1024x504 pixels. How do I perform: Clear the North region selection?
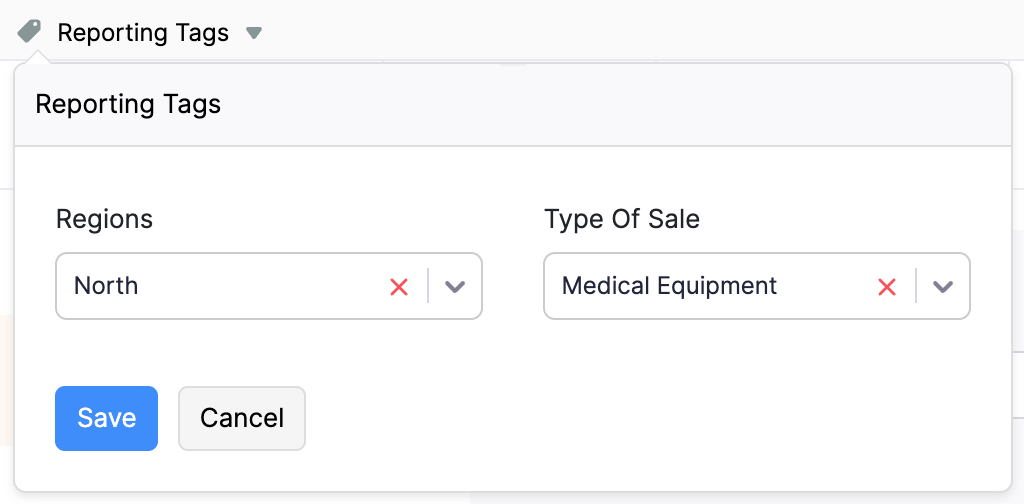(399, 287)
